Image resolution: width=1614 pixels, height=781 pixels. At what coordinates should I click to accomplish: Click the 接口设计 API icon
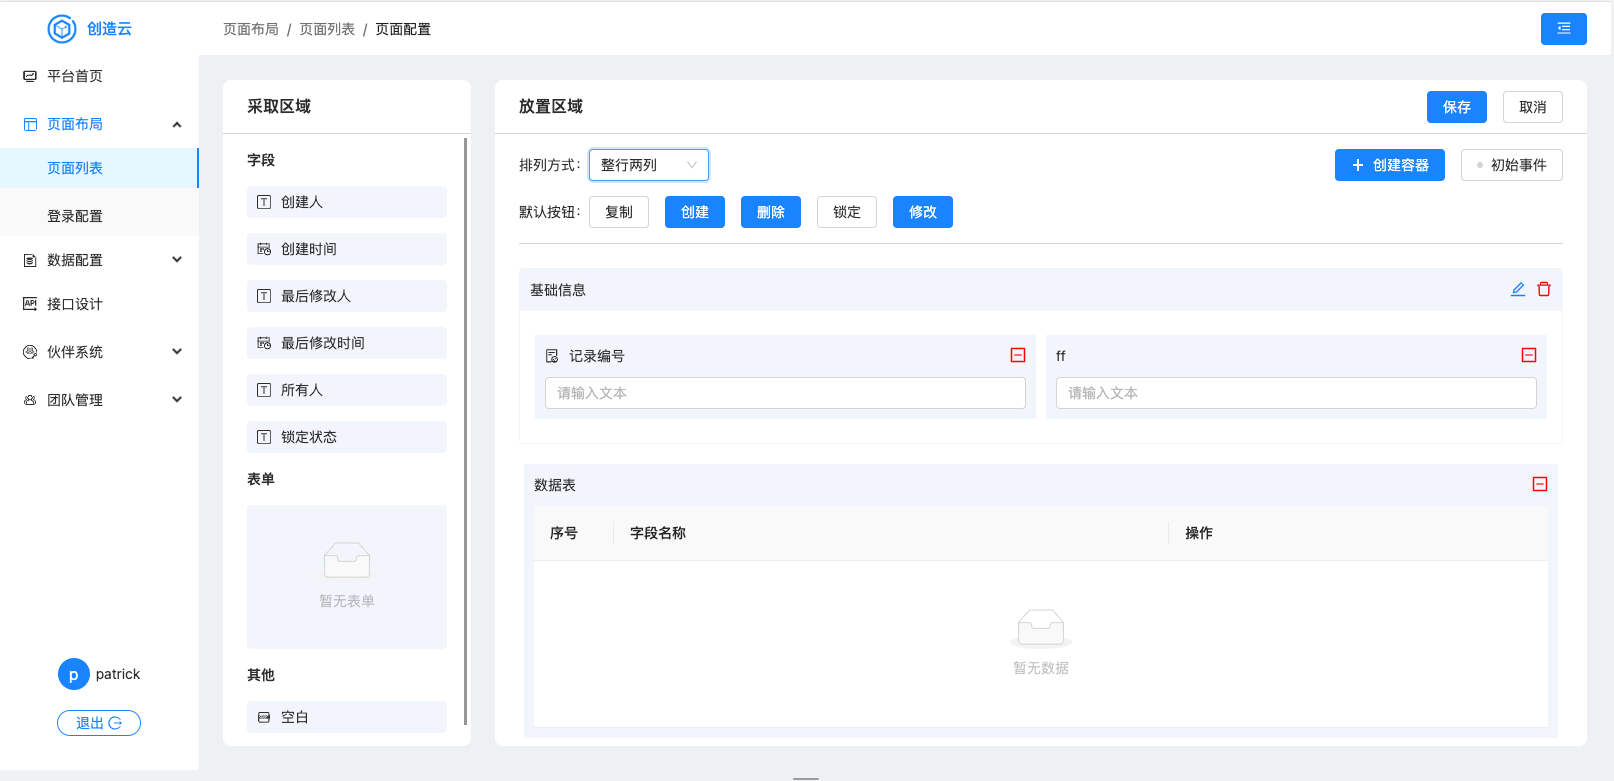click(x=30, y=304)
